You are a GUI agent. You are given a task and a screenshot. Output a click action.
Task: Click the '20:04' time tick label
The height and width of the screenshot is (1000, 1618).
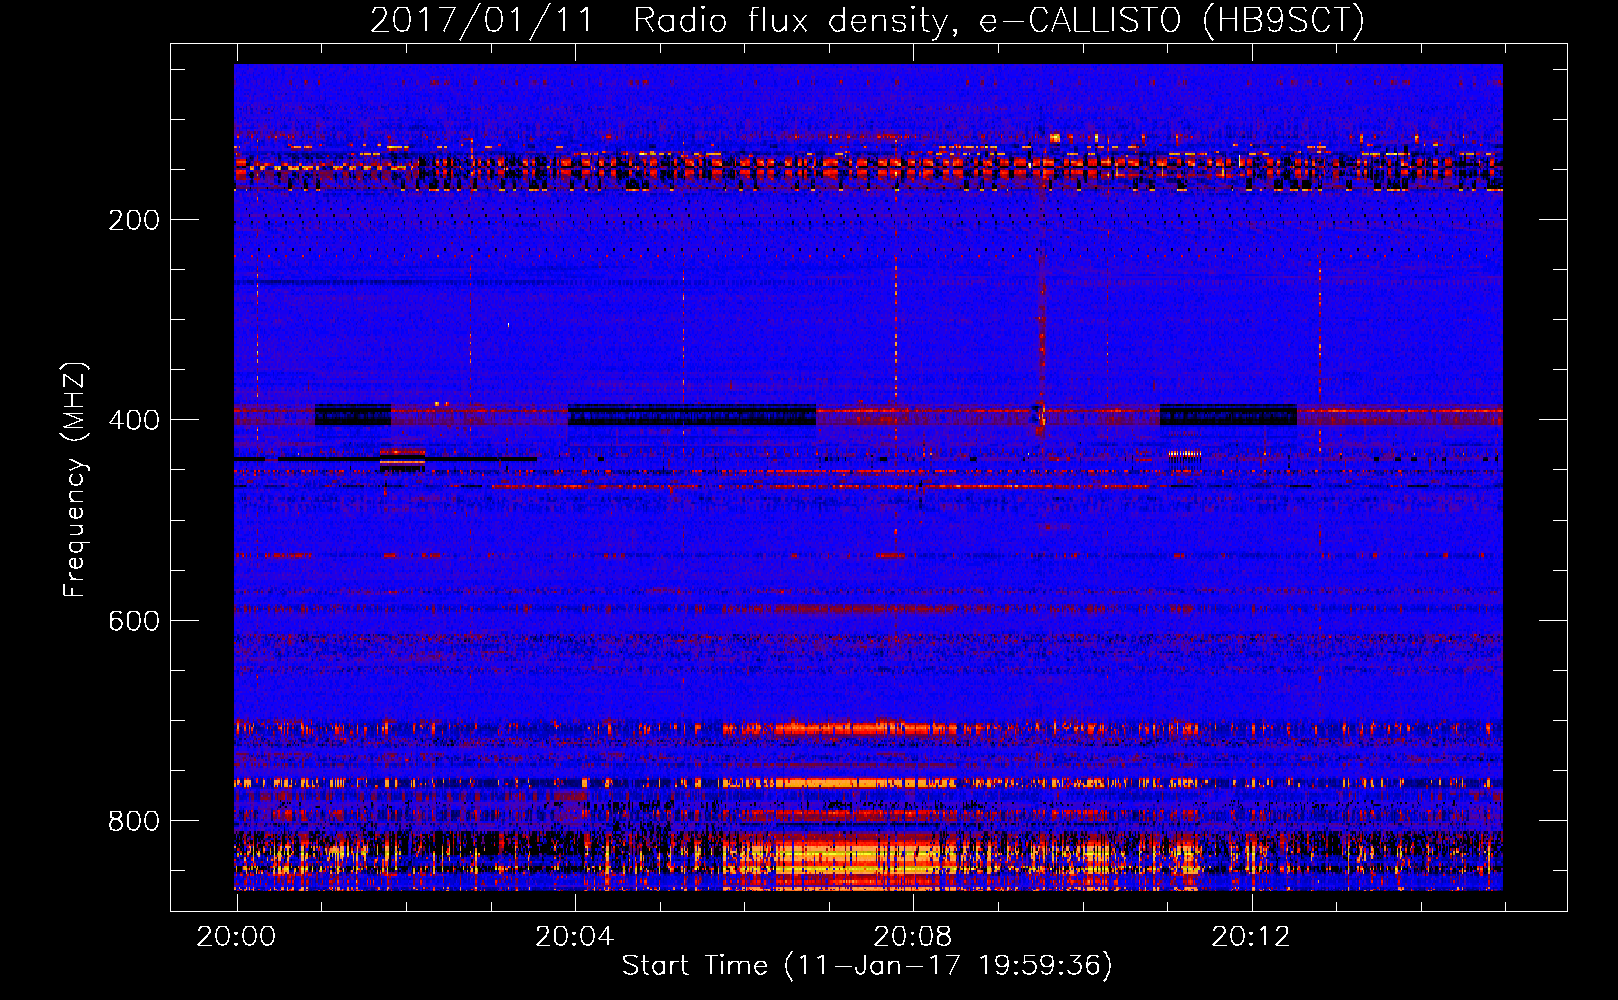point(575,937)
